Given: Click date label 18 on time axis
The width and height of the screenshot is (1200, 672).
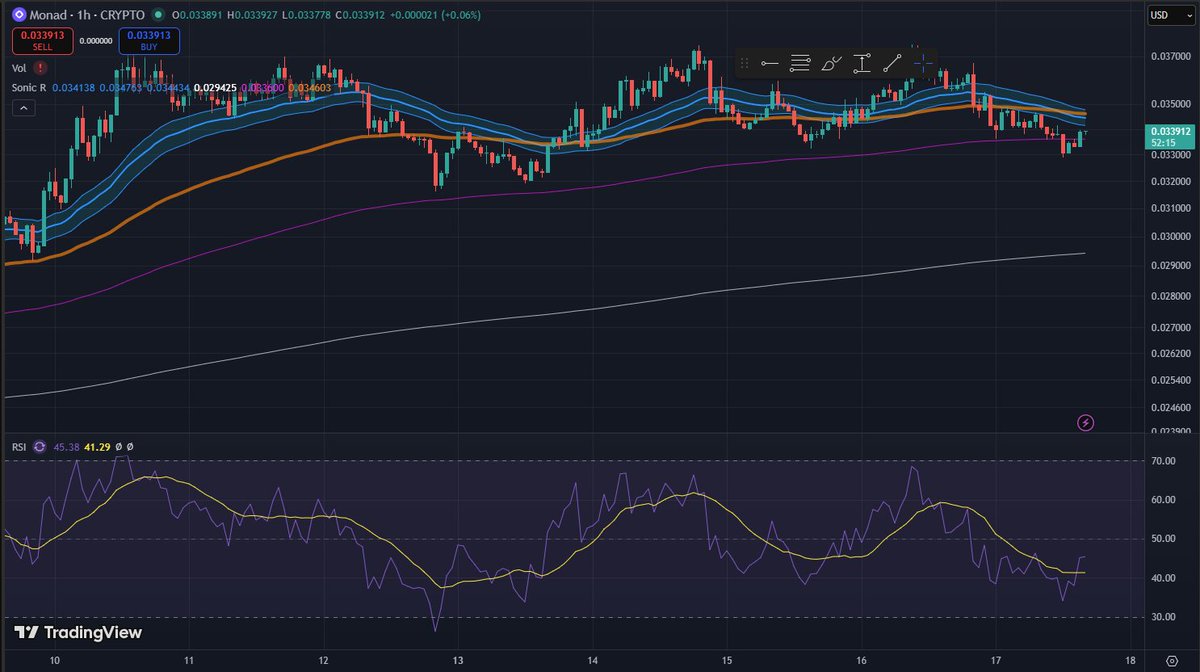Looking at the screenshot, I should [x=1130, y=661].
